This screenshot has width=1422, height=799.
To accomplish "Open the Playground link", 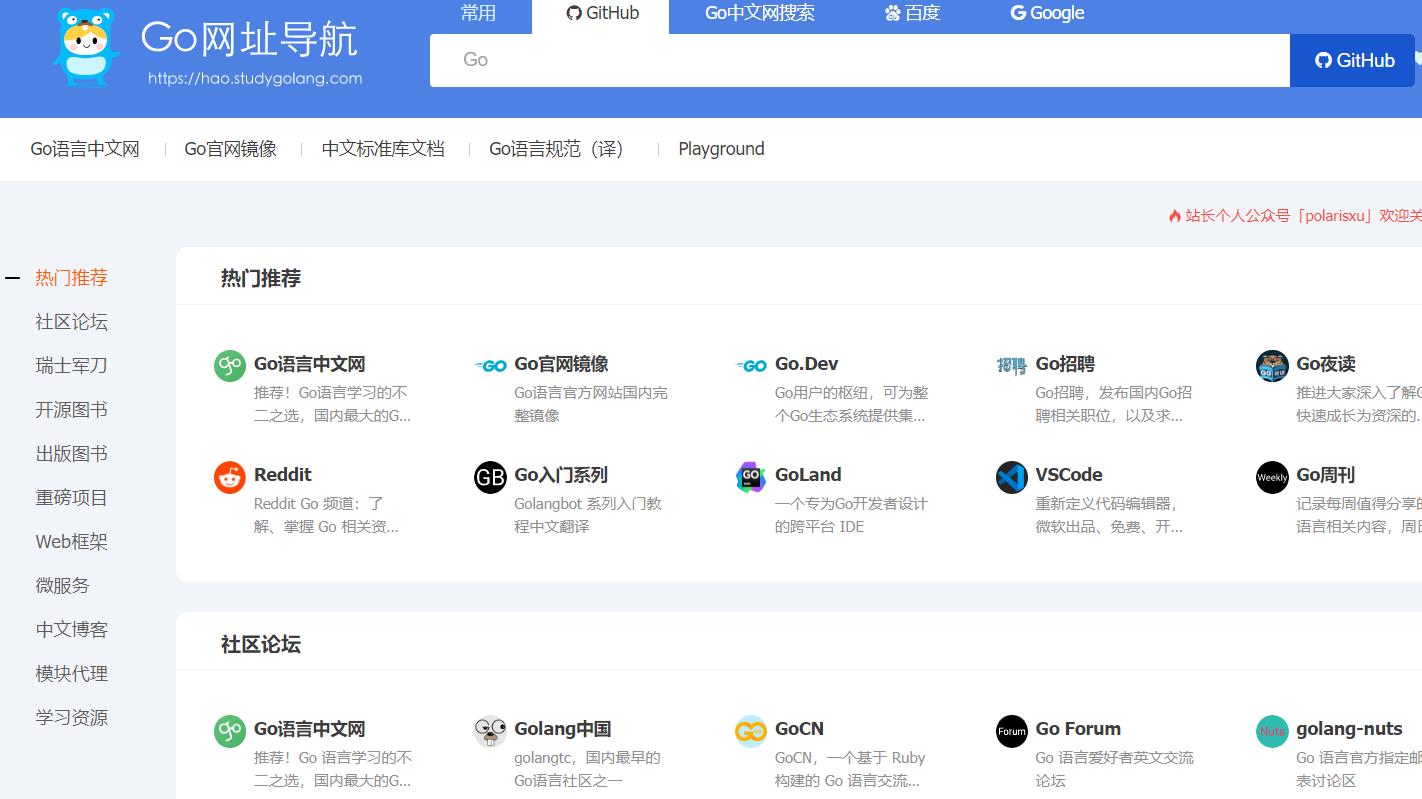I will pyautogui.click(x=721, y=149).
